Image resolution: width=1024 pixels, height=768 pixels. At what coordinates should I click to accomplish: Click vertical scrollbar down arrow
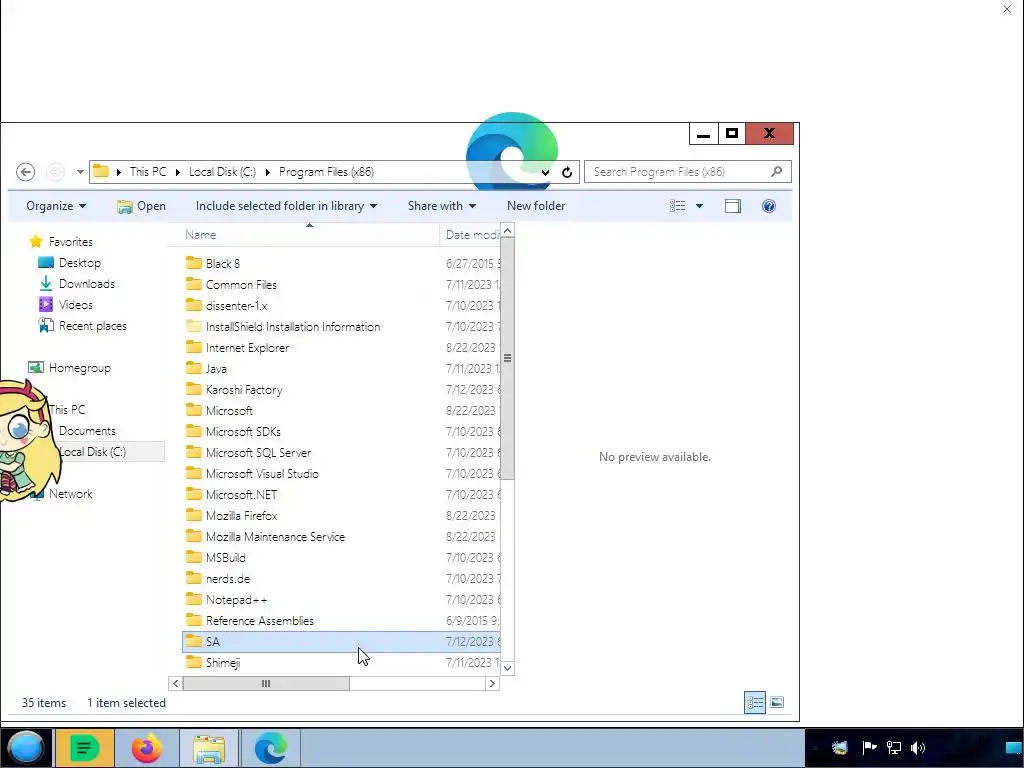[x=507, y=668]
